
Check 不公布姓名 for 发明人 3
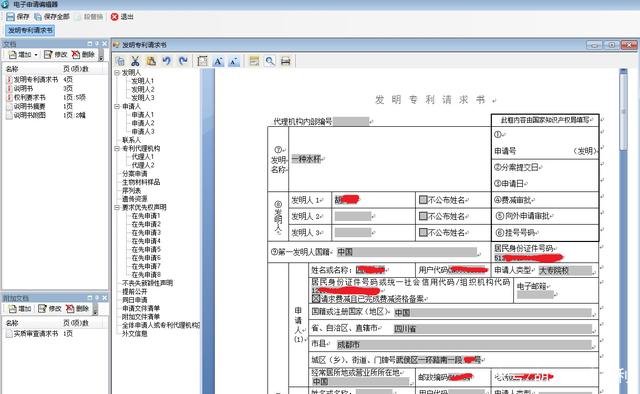pyautogui.click(x=423, y=233)
